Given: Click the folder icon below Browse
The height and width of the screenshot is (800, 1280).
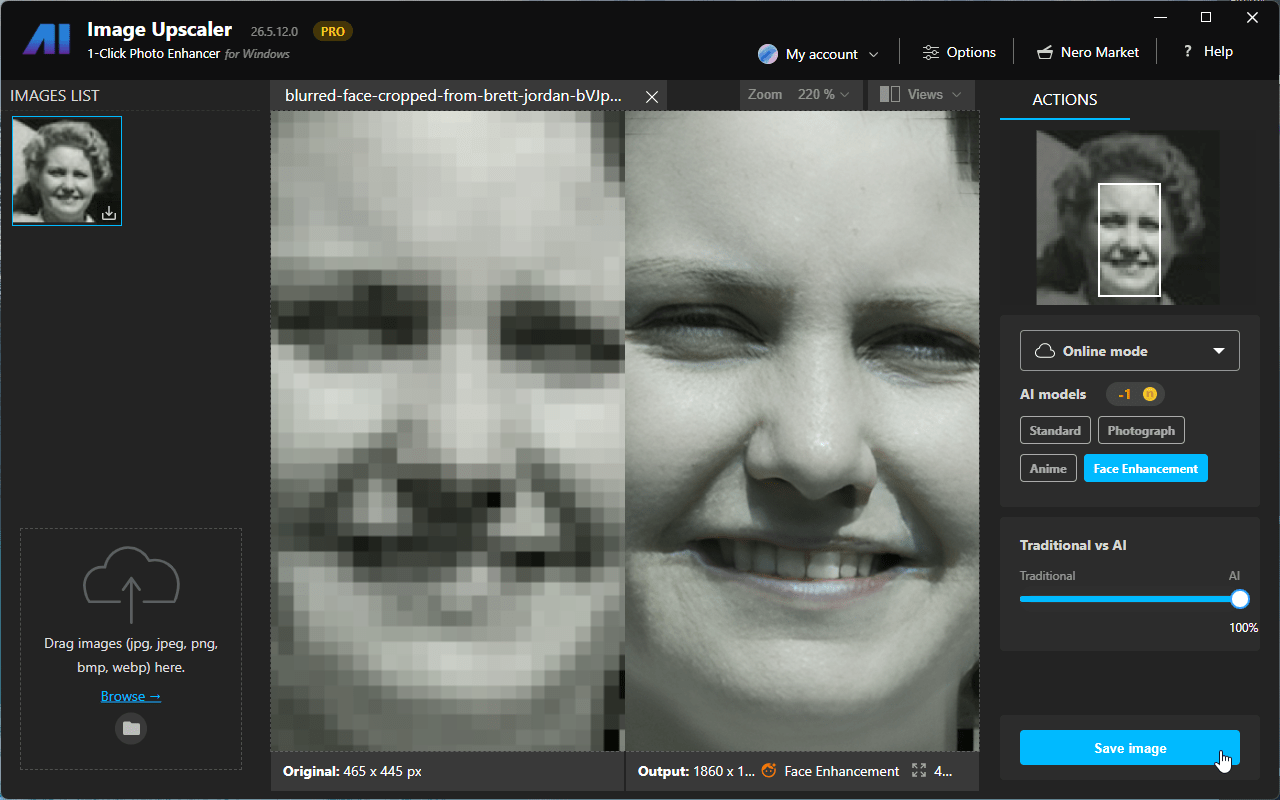Looking at the screenshot, I should coord(131,728).
